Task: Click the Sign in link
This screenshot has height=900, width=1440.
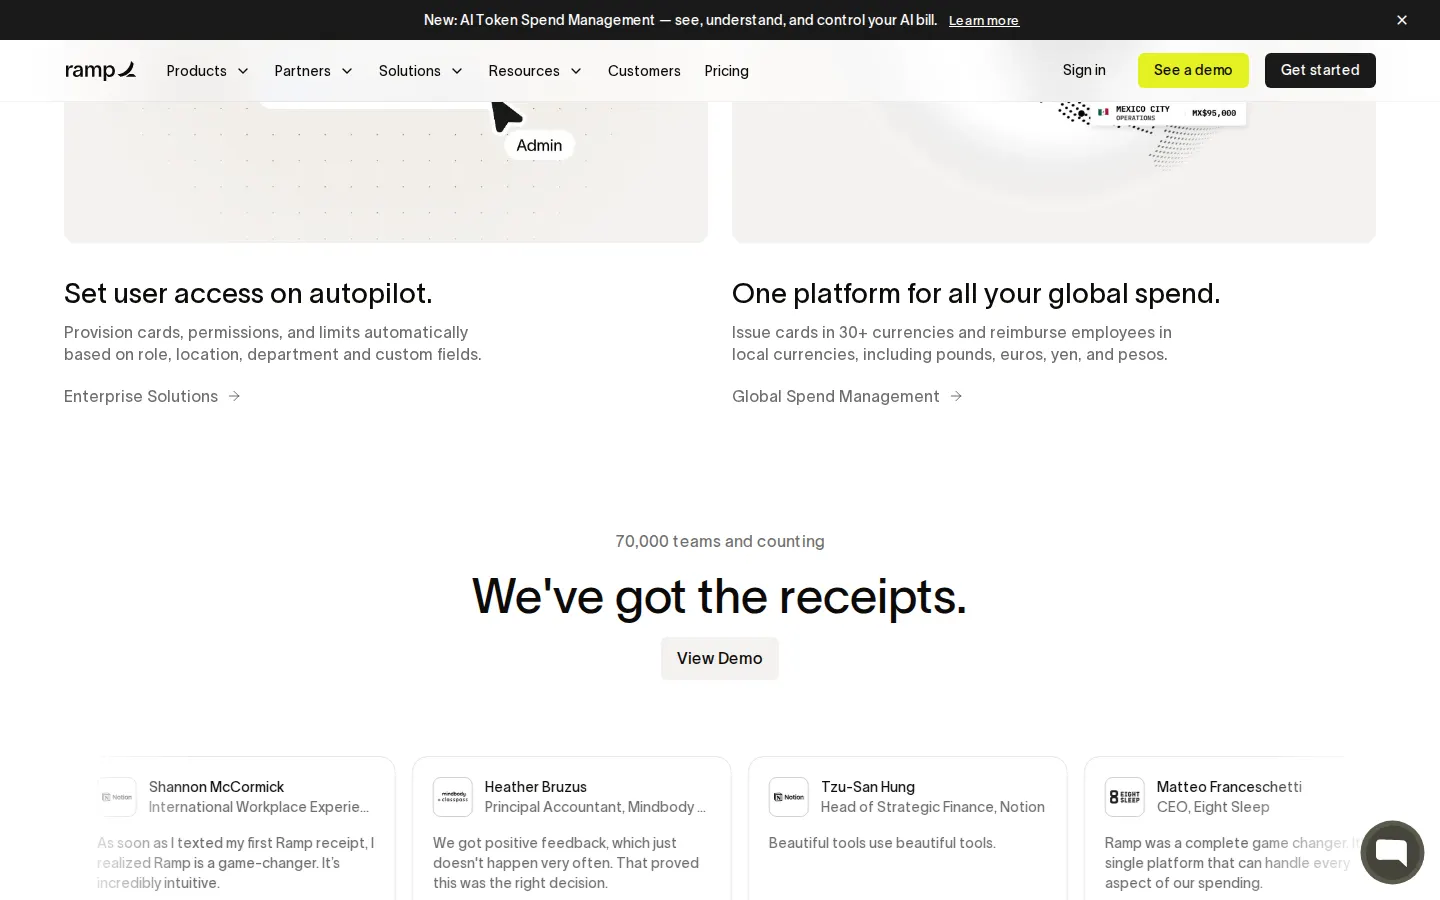Action: [x=1084, y=70]
